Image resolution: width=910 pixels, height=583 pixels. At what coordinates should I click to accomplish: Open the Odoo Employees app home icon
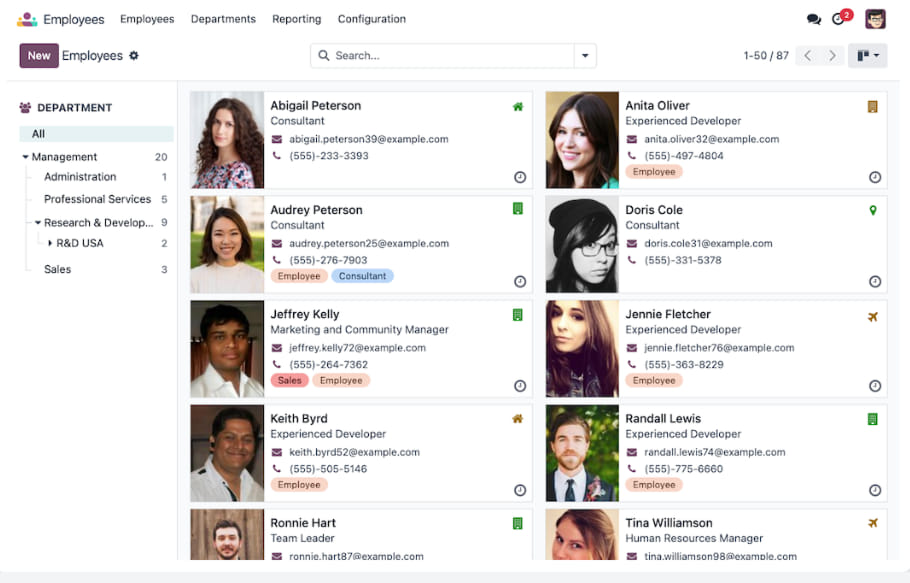point(27,19)
